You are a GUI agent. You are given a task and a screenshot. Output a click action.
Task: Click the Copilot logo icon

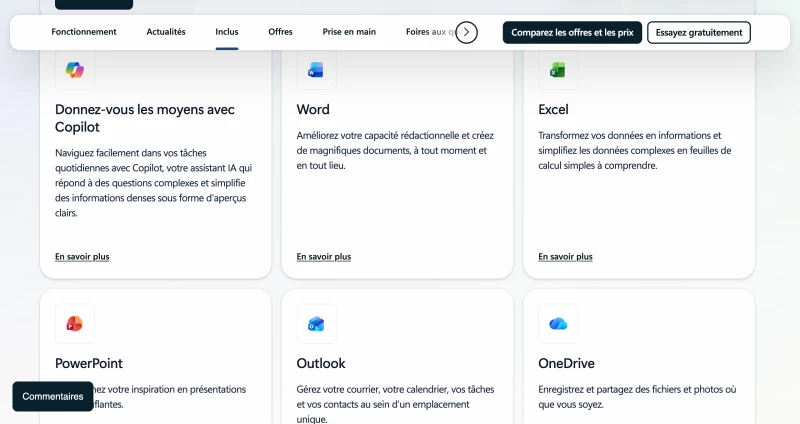pyautogui.click(x=75, y=70)
